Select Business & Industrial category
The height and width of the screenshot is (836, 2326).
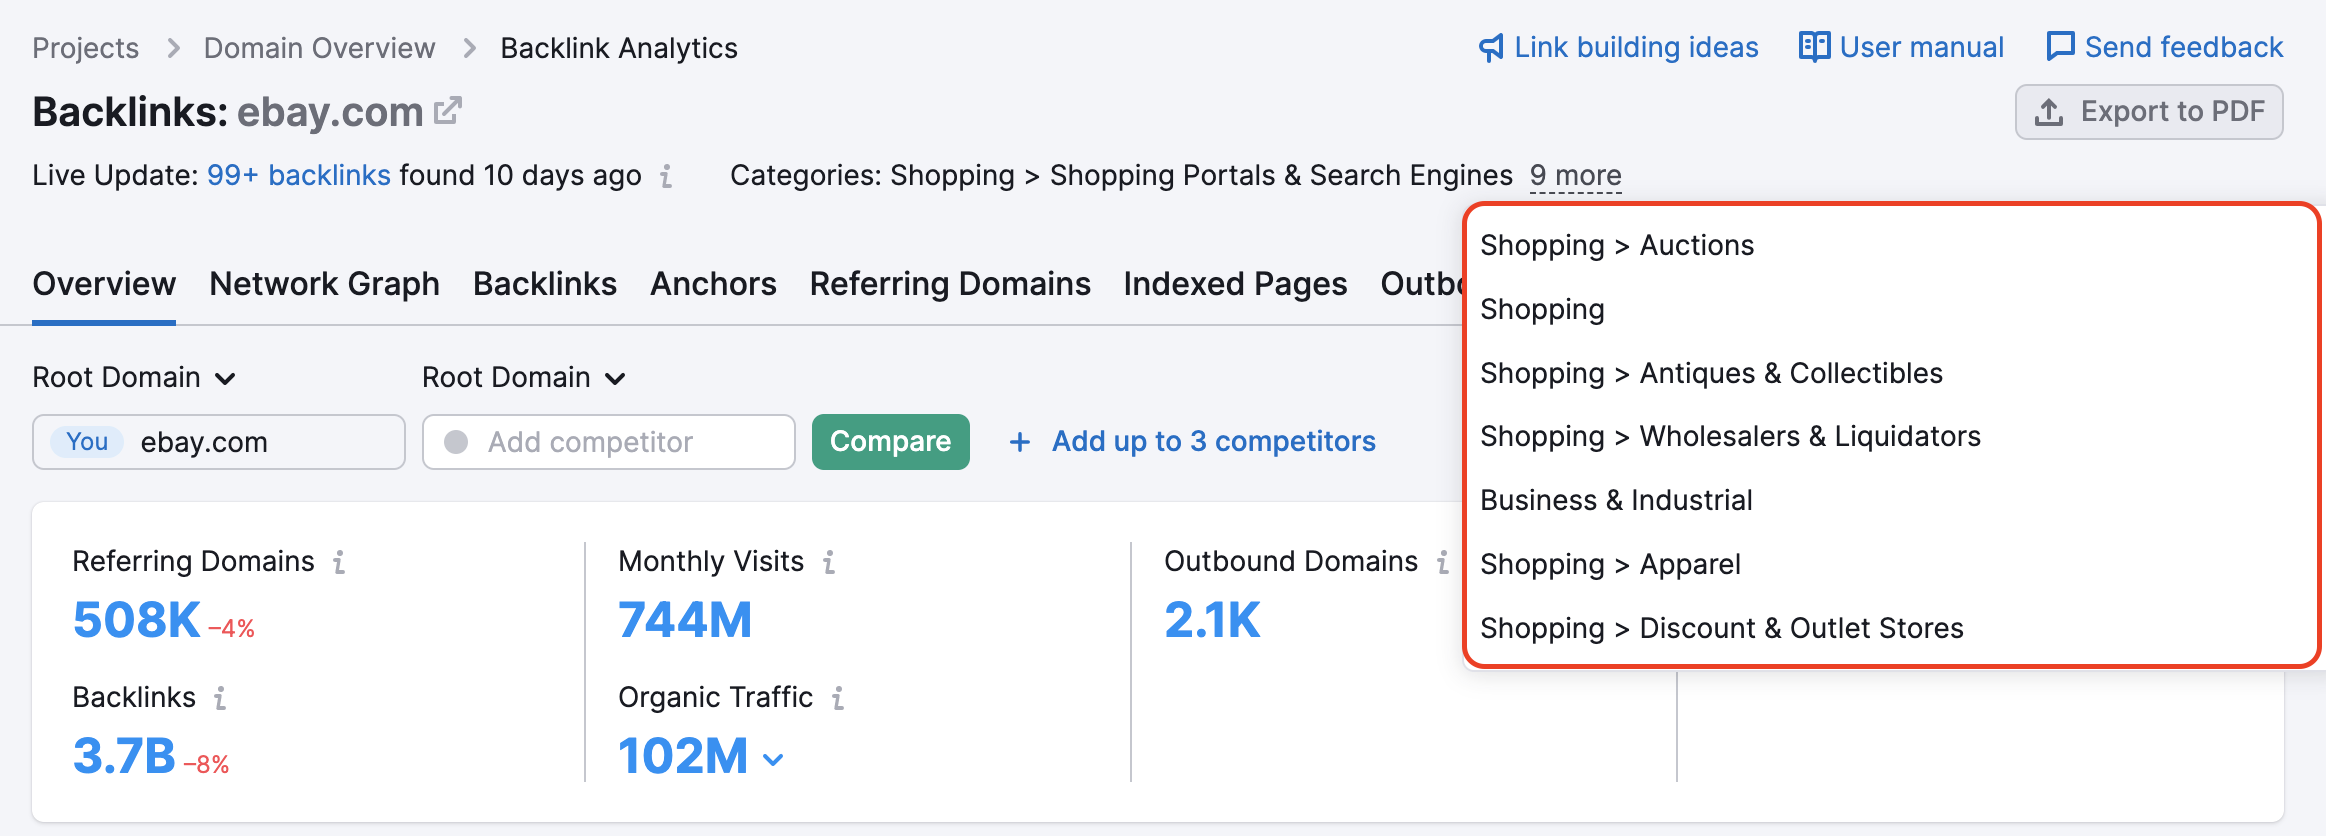tap(1616, 501)
